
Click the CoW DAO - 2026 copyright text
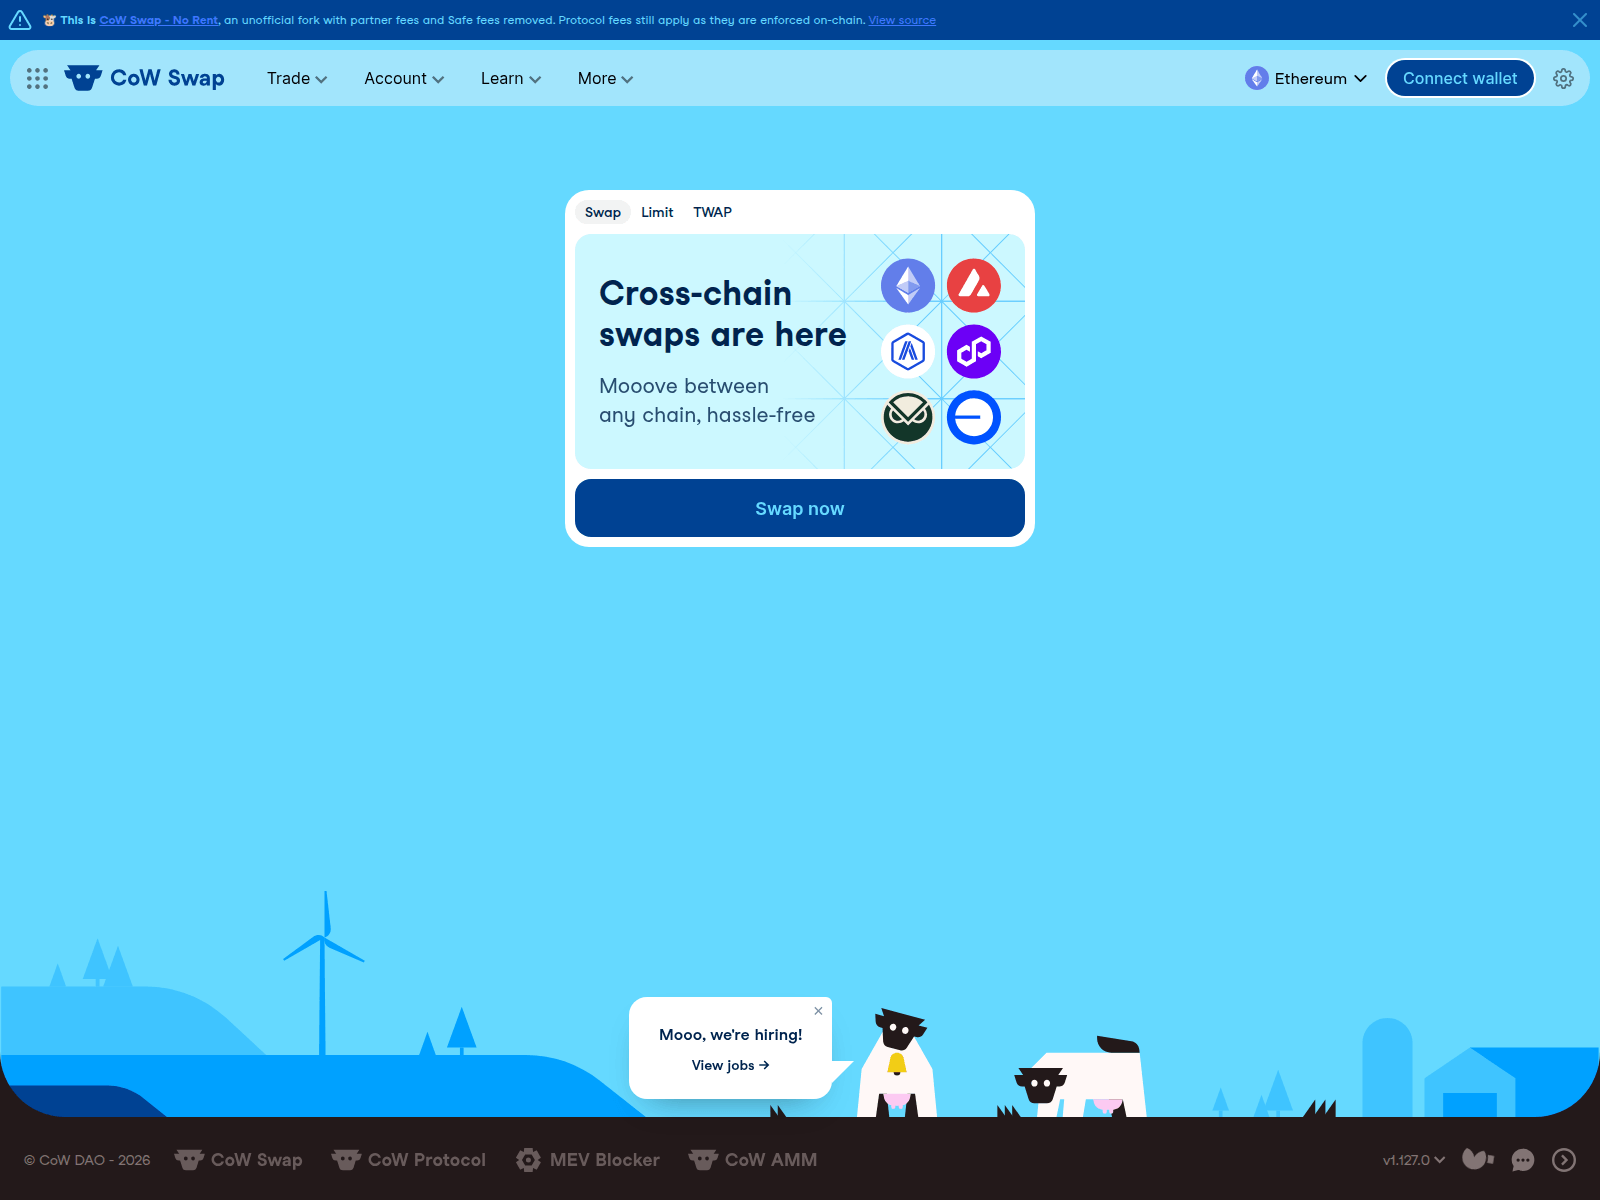point(87,1160)
